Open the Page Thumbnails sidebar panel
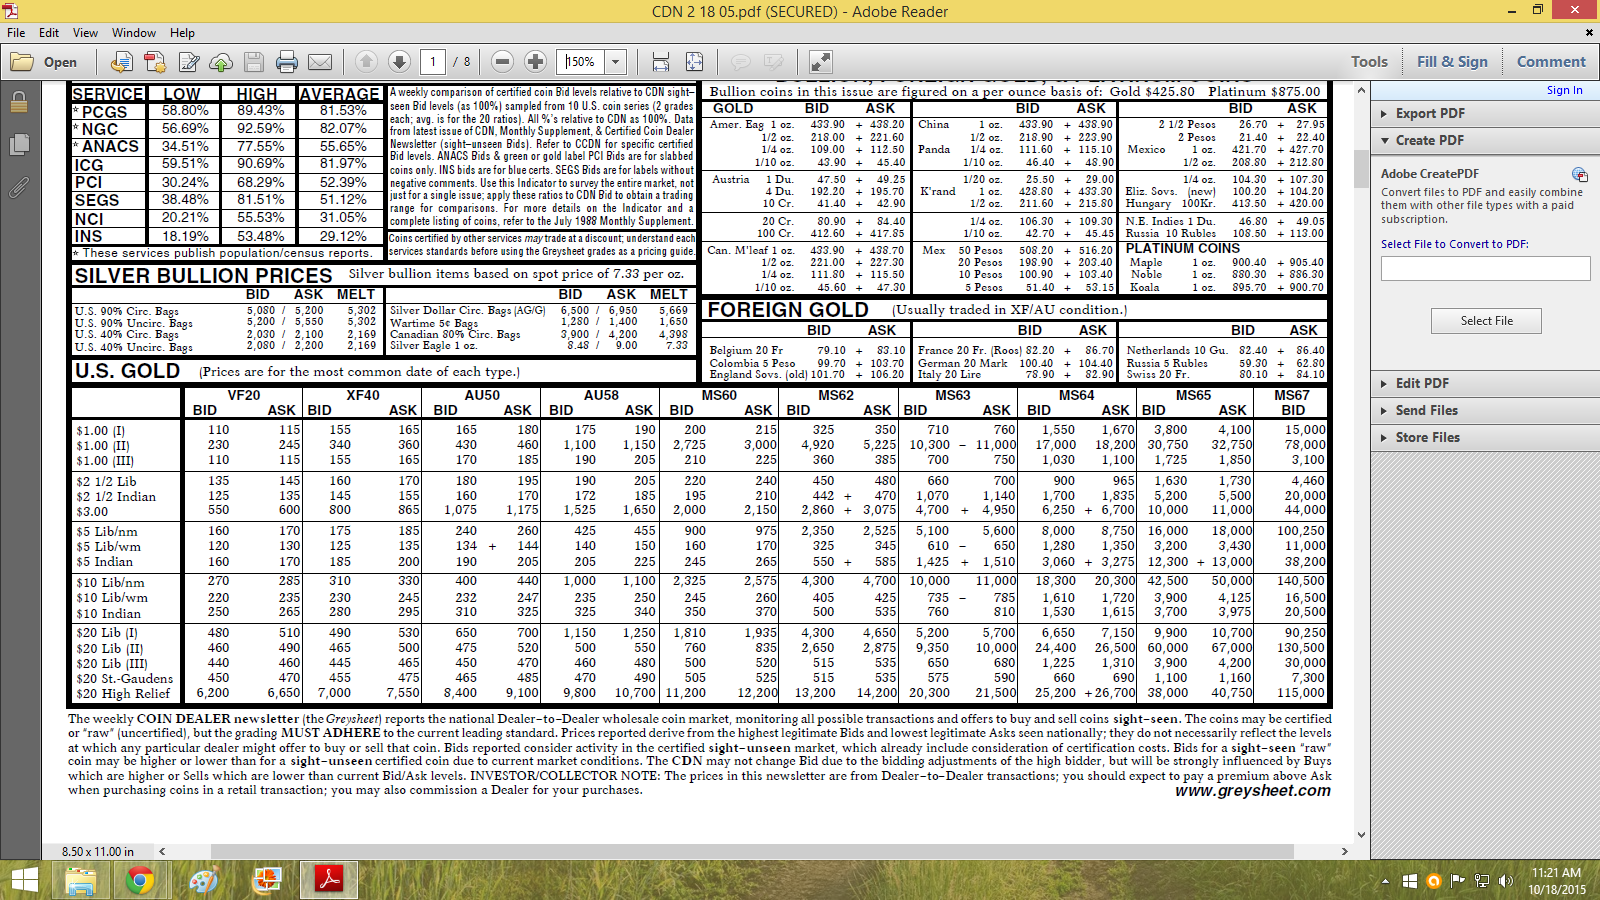The height and width of the screenshot is (900, 1600). (x=19, y=145)
